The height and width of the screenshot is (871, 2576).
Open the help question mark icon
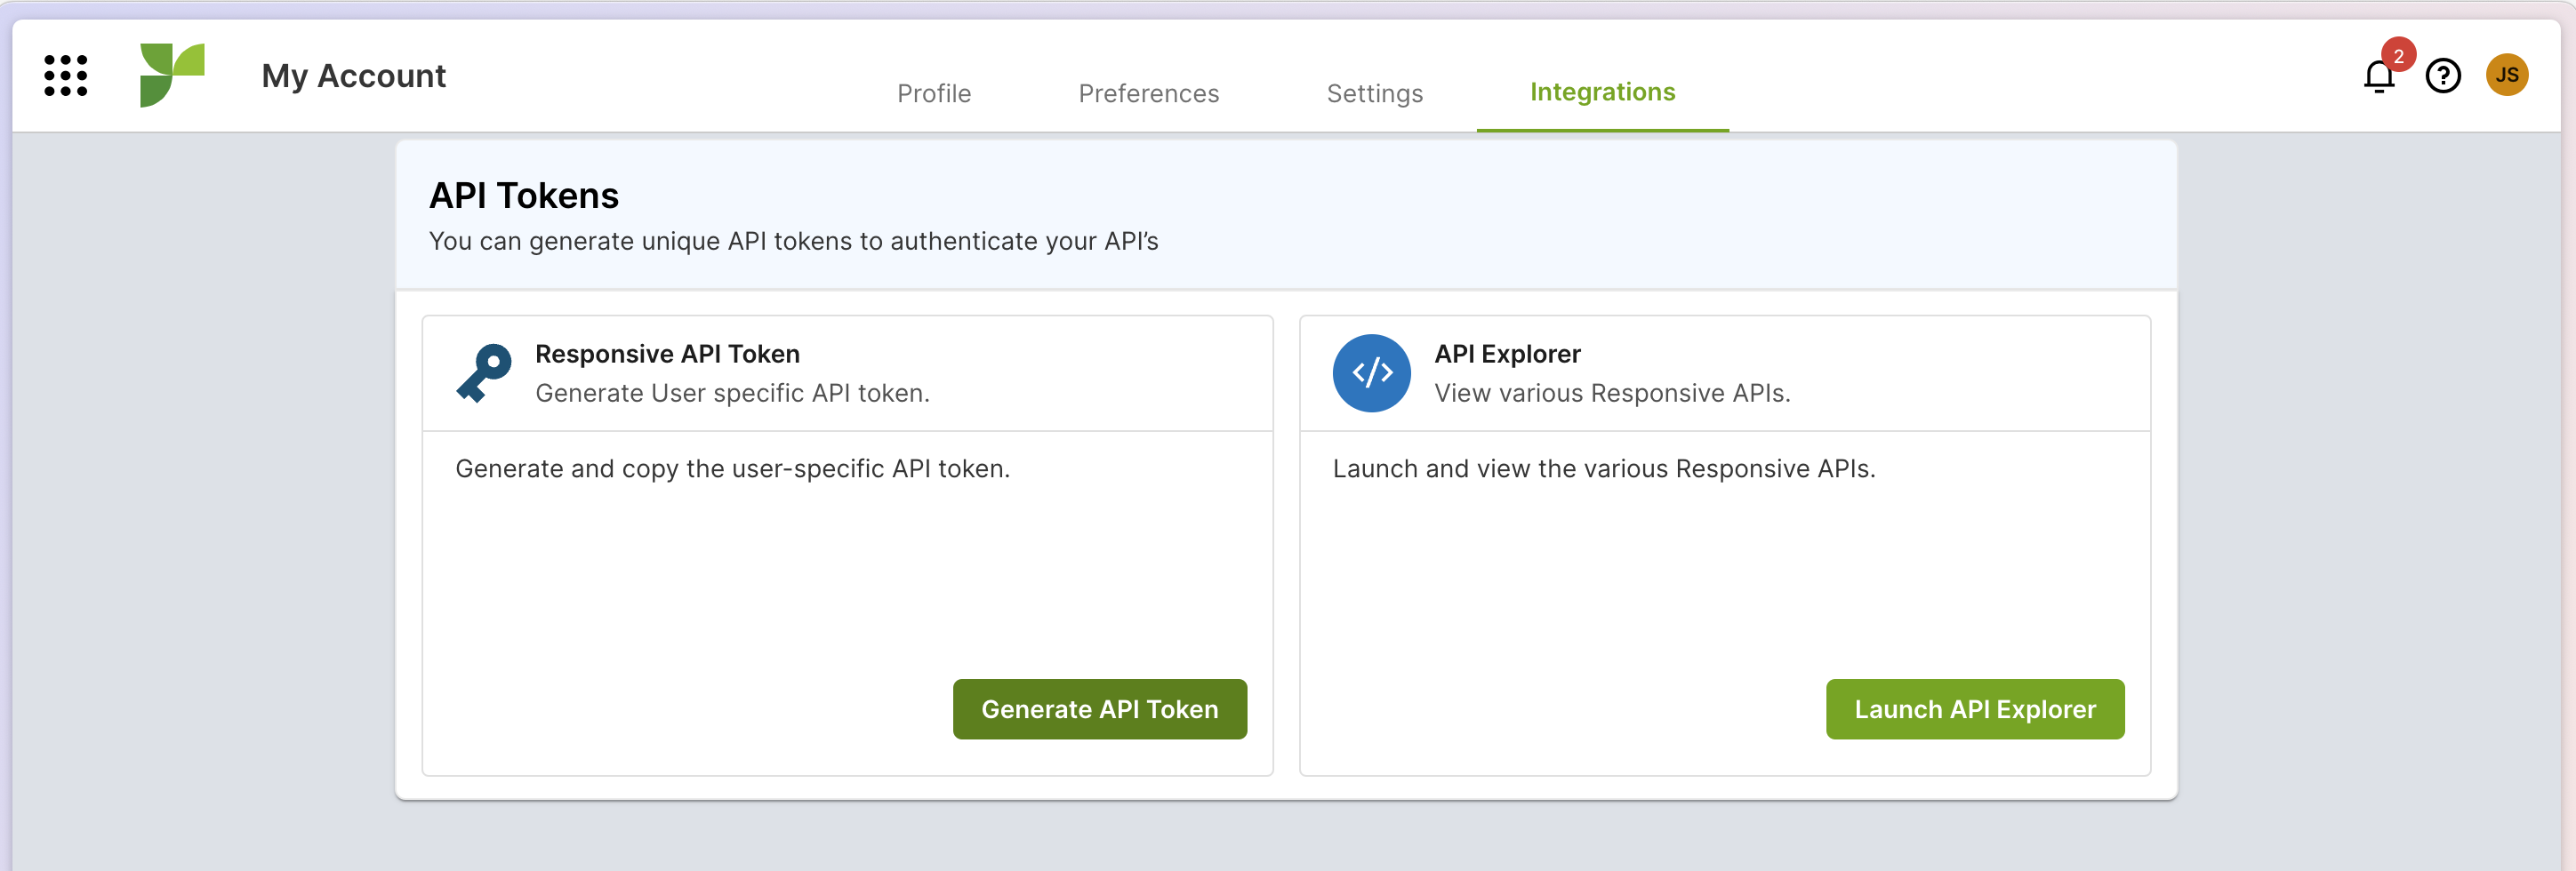click(2443, 76)
